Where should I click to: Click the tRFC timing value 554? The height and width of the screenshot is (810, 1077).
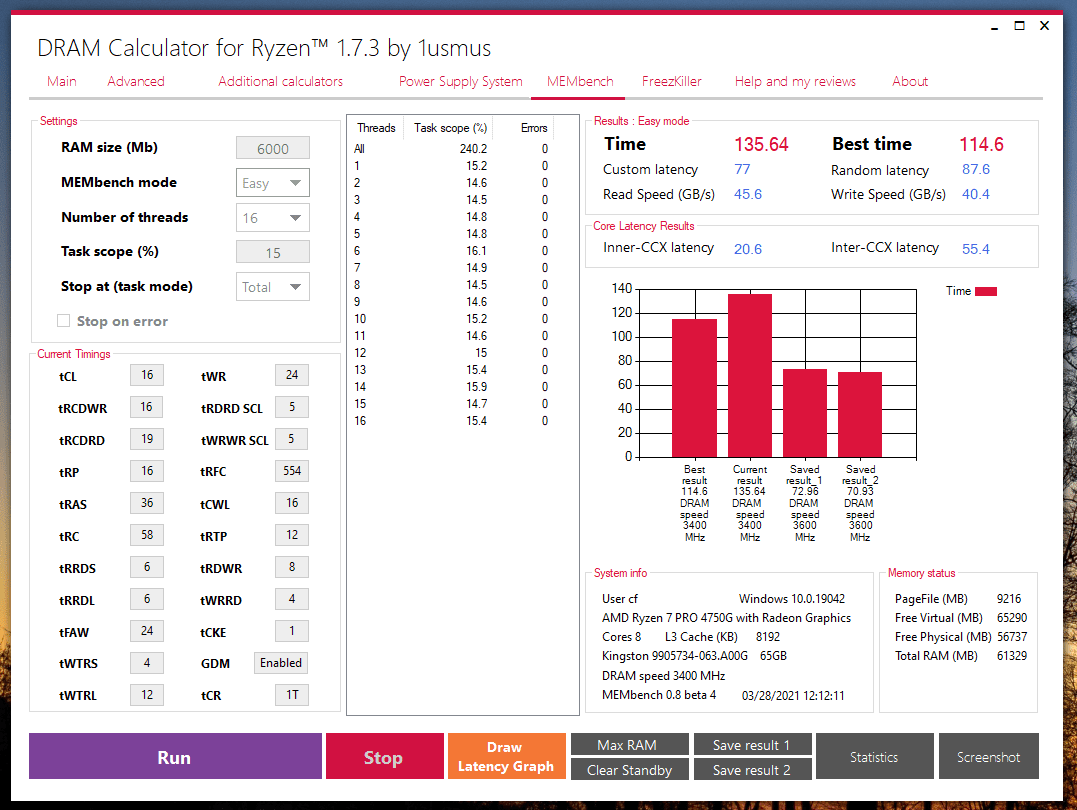(x=292, y=471)
